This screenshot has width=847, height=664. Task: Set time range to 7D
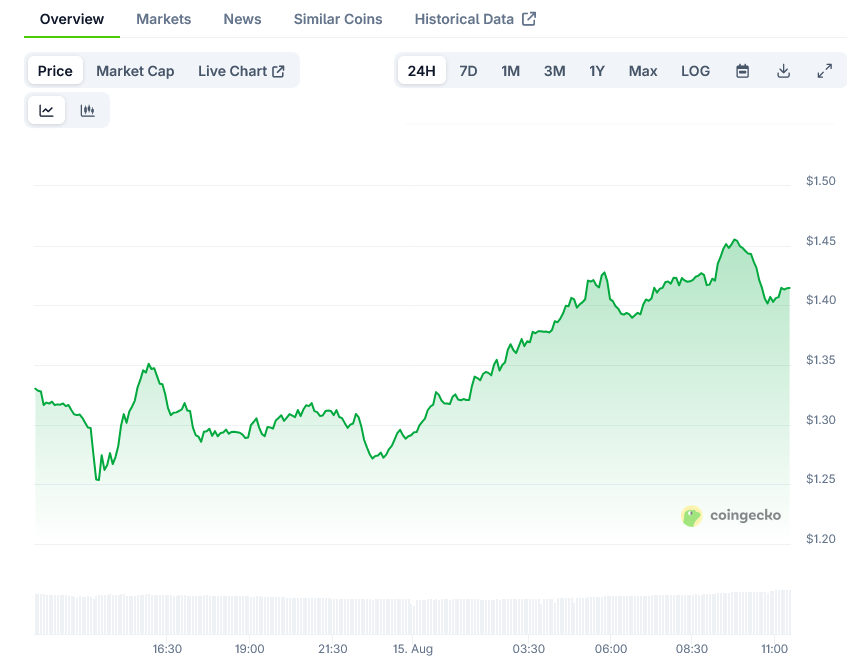pyautogui.click(x=468, y=71)
